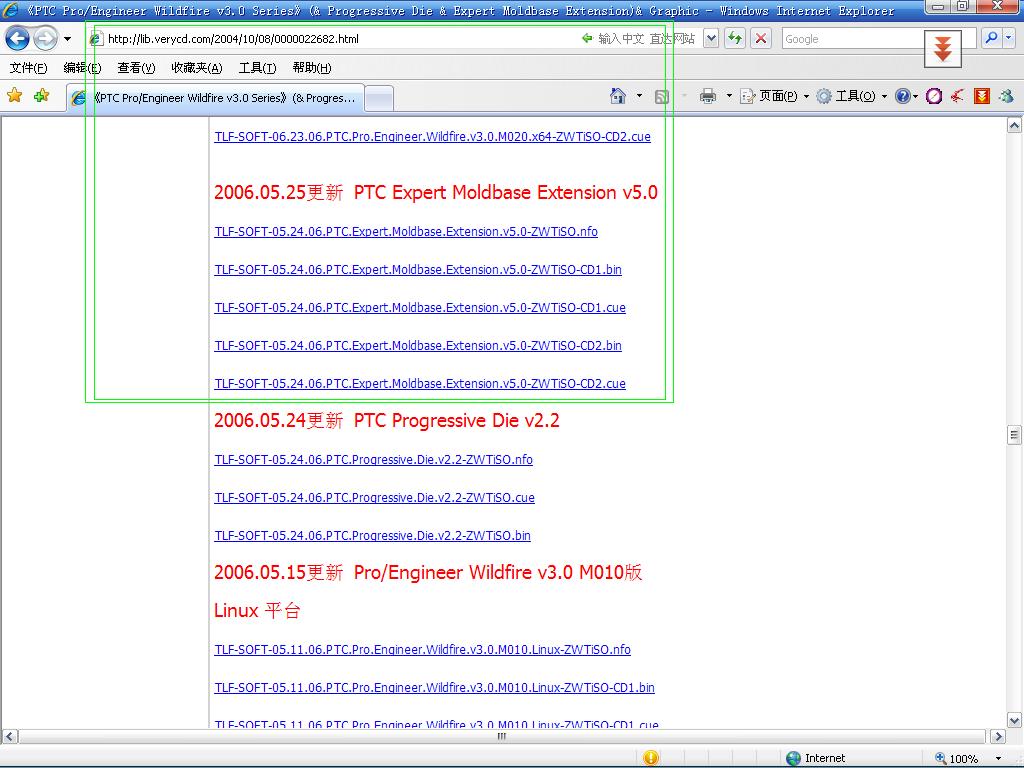The width and height of the screenshot is (1024, 768).
Task: Click the 'Linux 平台' heading text
Action: 257,610
